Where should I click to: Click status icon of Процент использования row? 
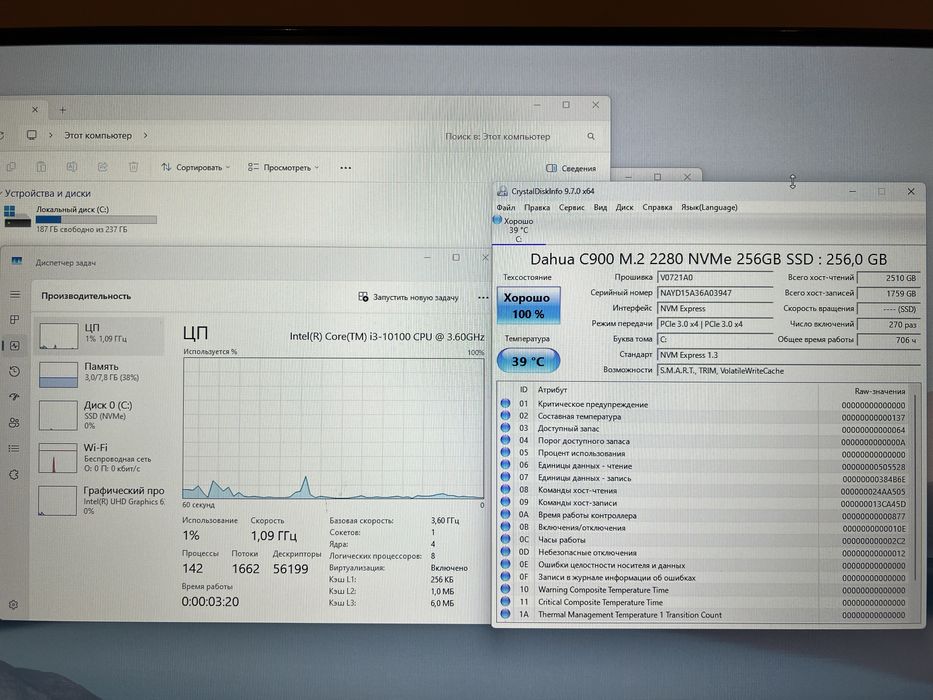(x=505, y=454)
